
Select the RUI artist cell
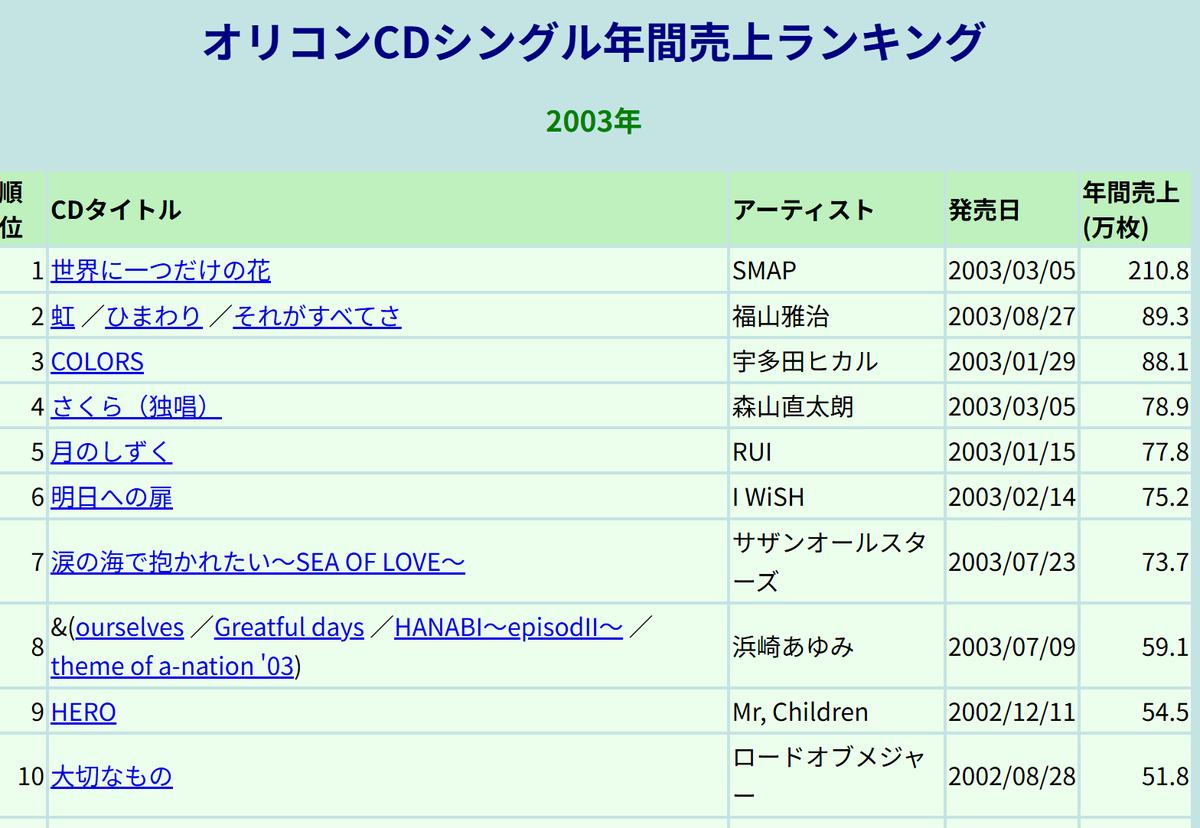tap(837, 451)
